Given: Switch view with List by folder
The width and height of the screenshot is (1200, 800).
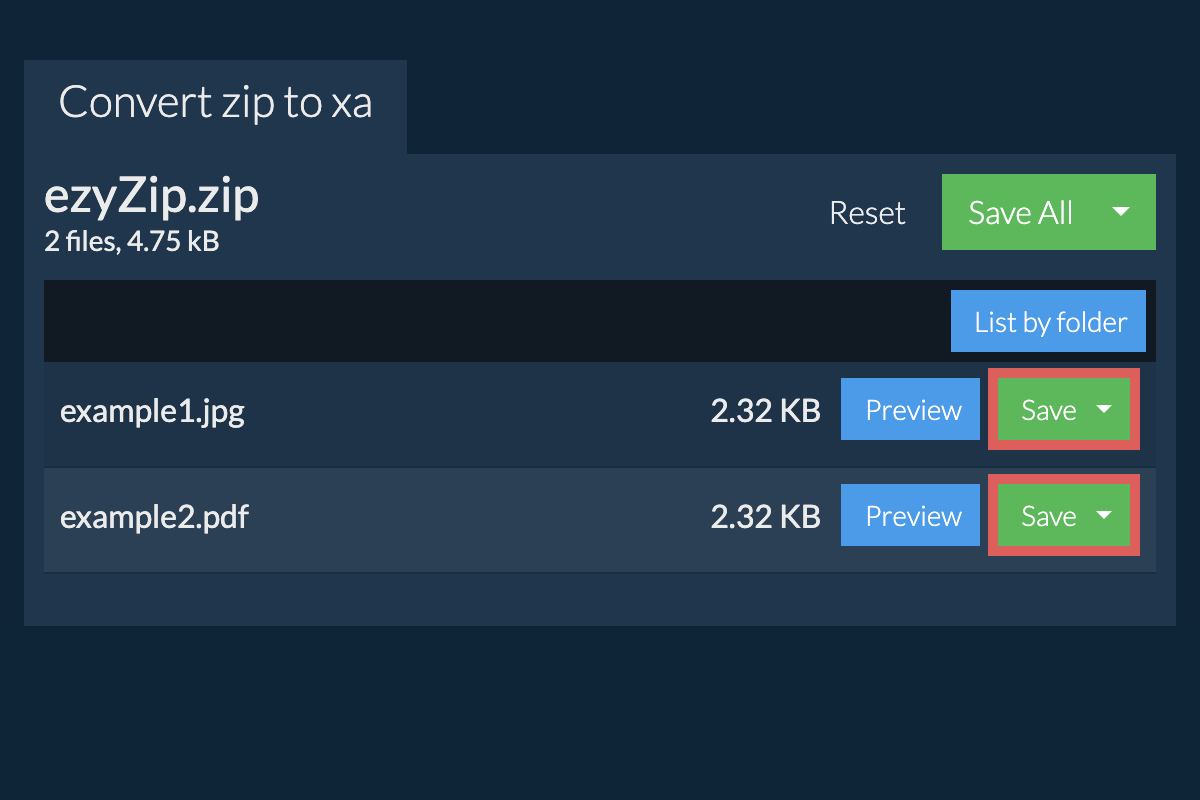Looking at the screenshot, I should point(1050,322).
